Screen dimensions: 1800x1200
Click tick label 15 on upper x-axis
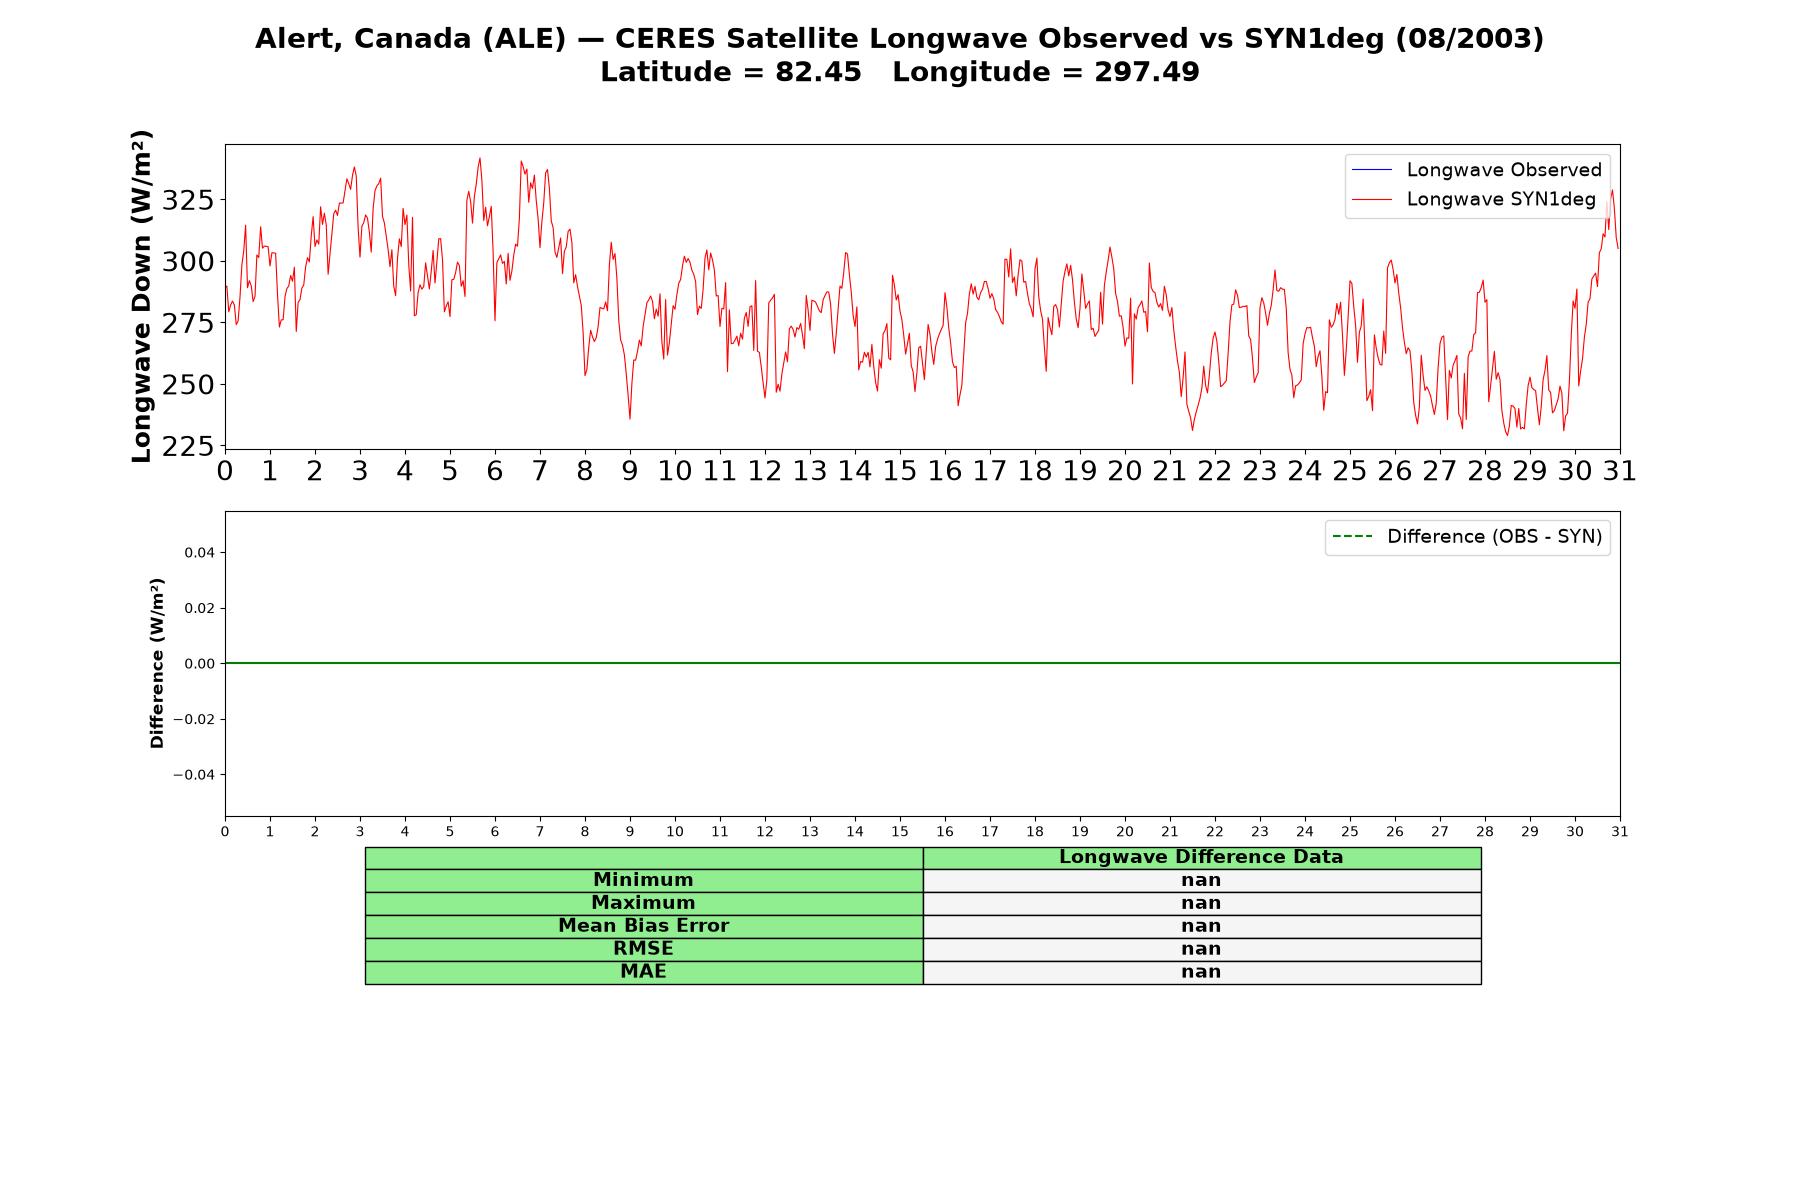point(899,470)
